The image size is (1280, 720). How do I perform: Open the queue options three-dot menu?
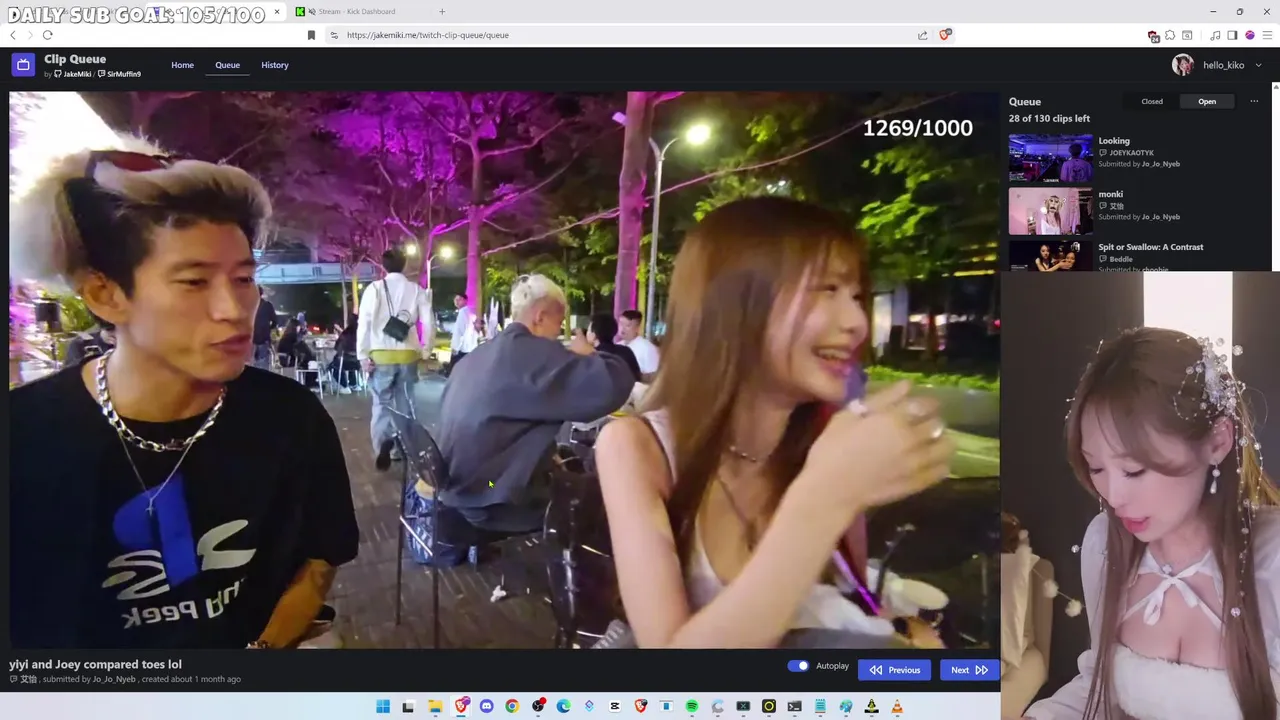point(1254,101)
